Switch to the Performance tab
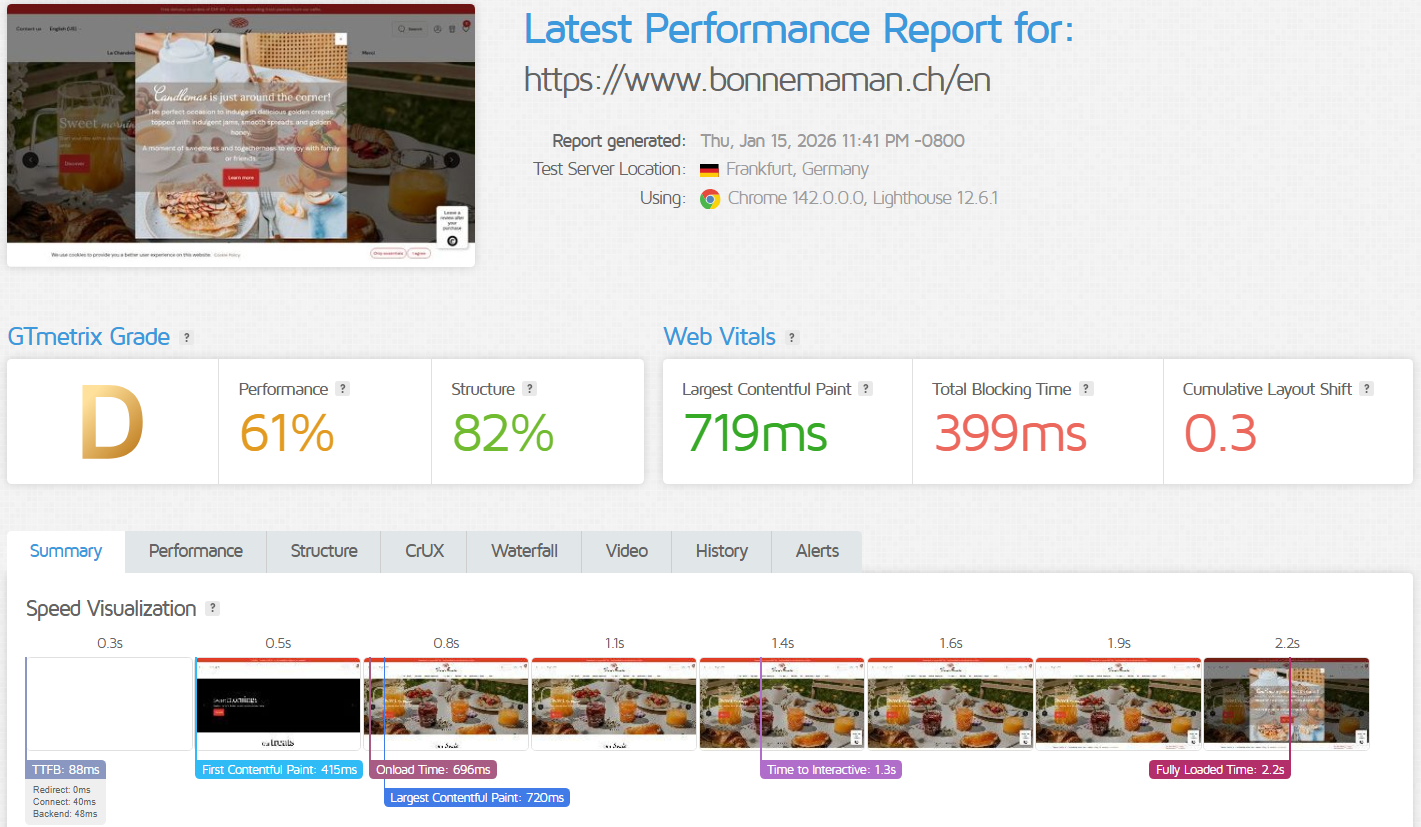This screenshot has height=827, width=1421. tap(196, 551)
